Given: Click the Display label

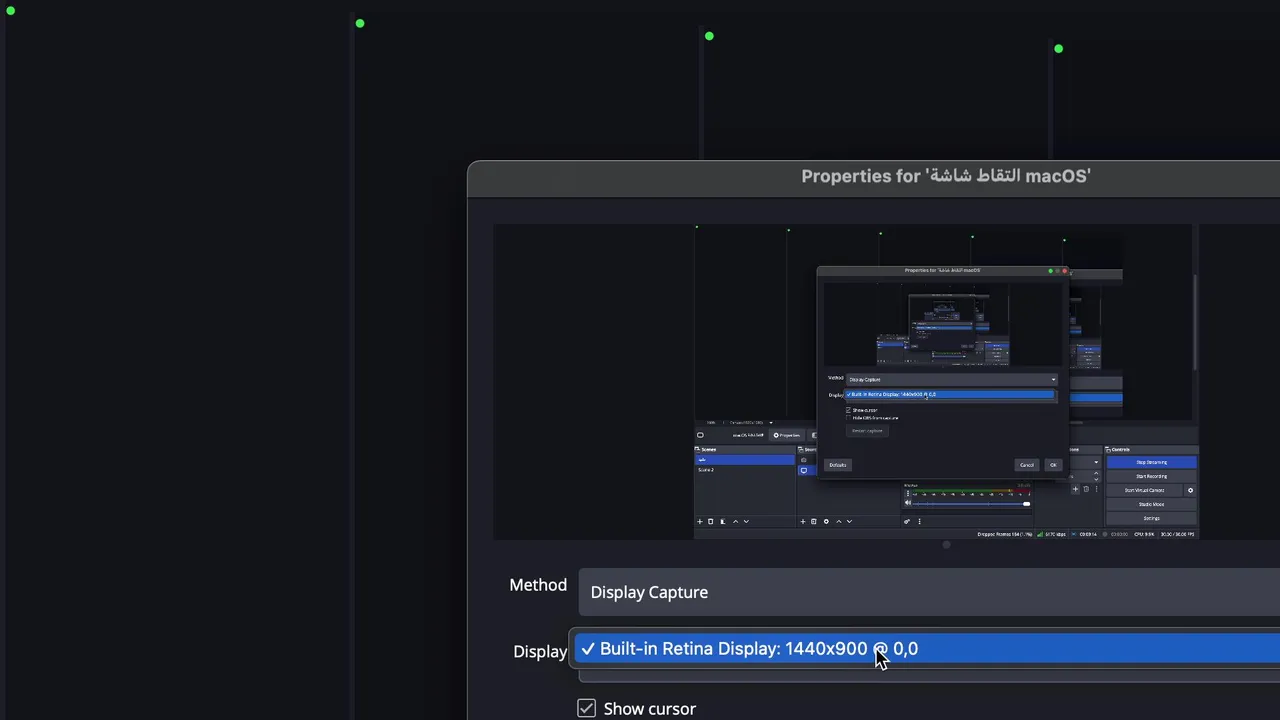Looking at the screenshot, I should 540,651.
